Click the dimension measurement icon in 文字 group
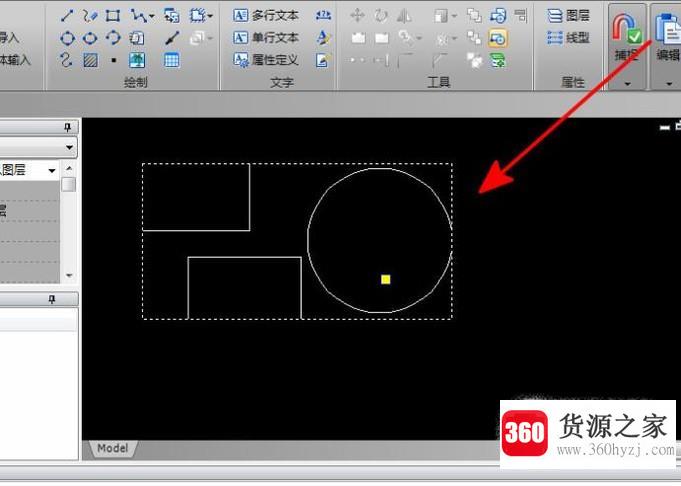 [323, 16]
